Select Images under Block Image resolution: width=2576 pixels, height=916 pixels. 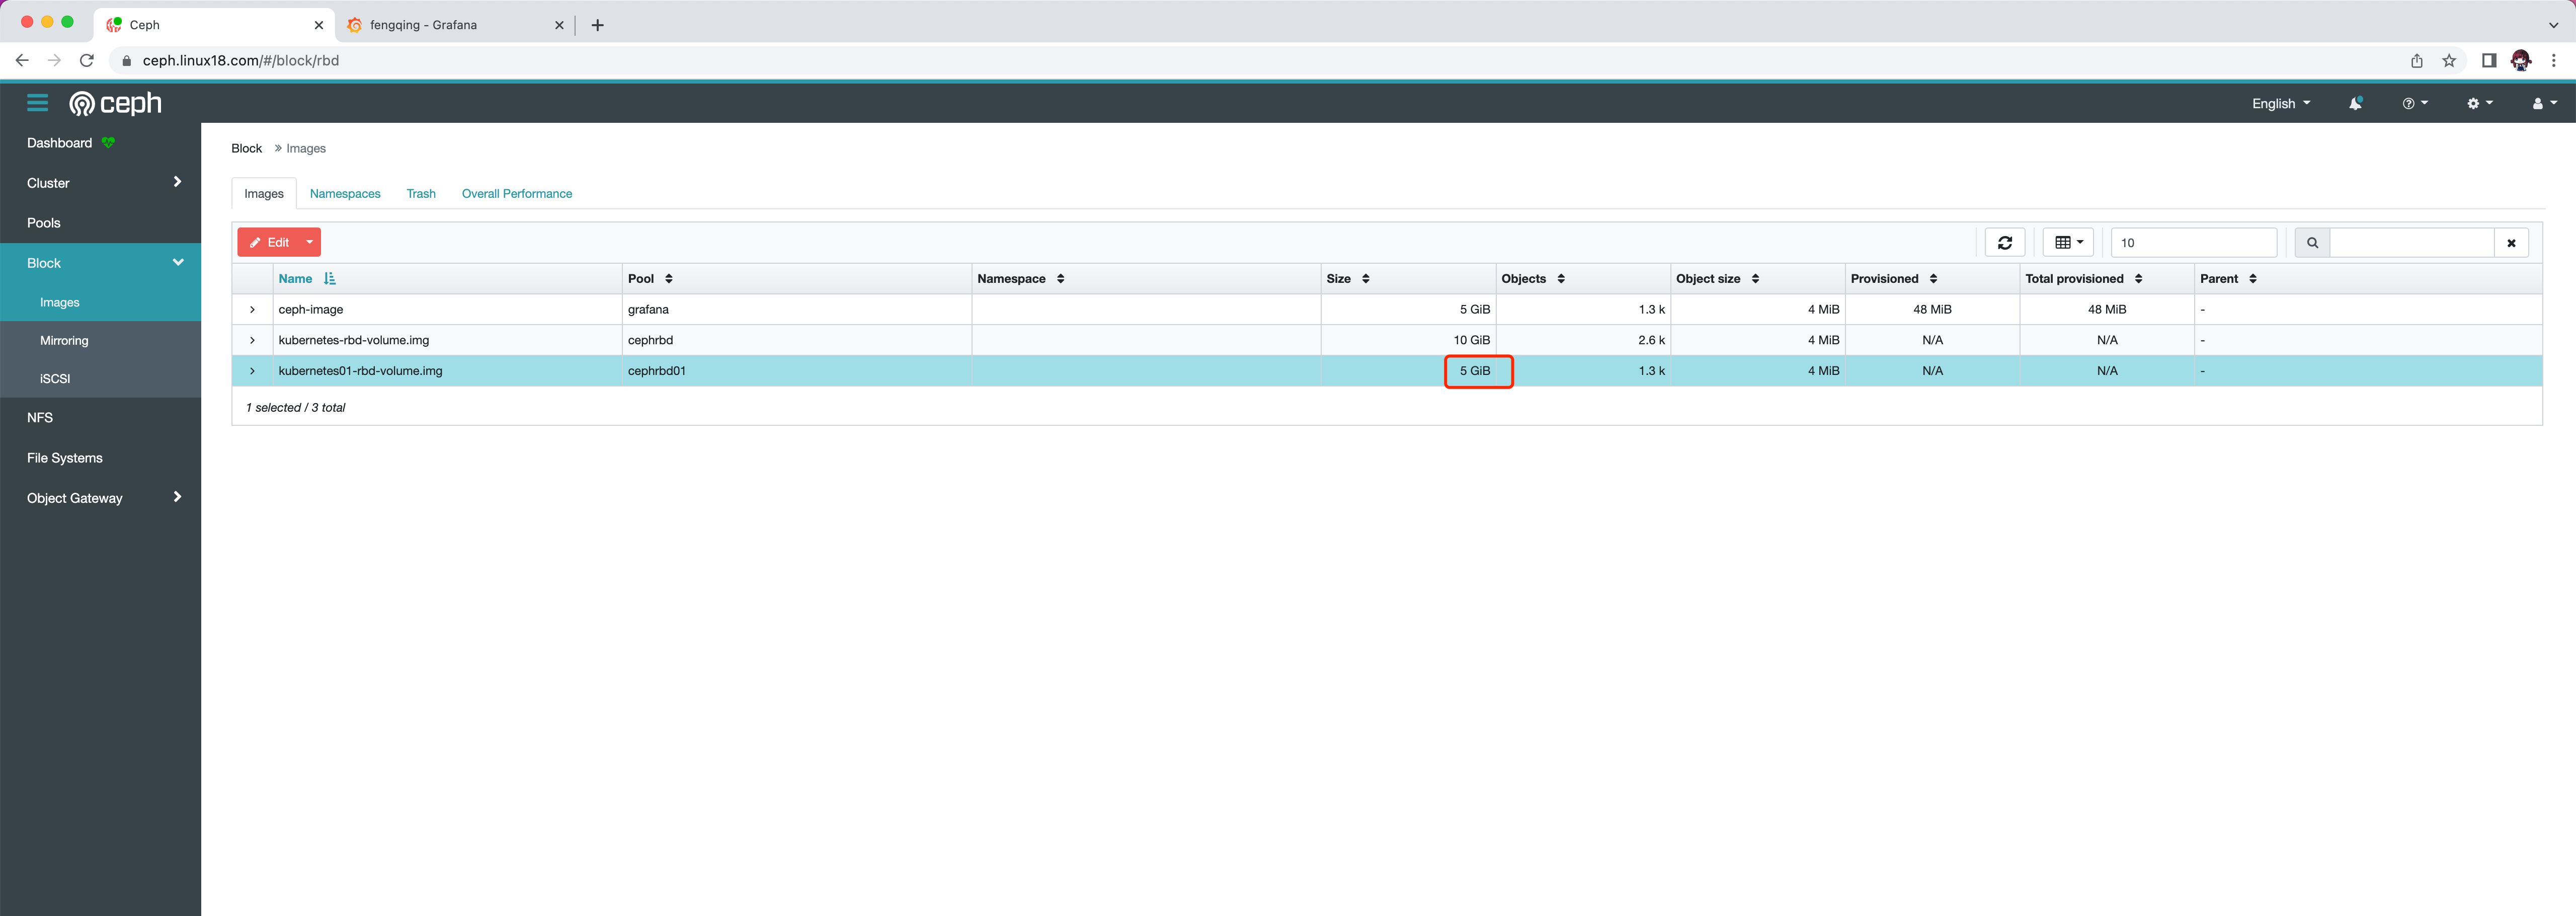click(x=60, y=302)
